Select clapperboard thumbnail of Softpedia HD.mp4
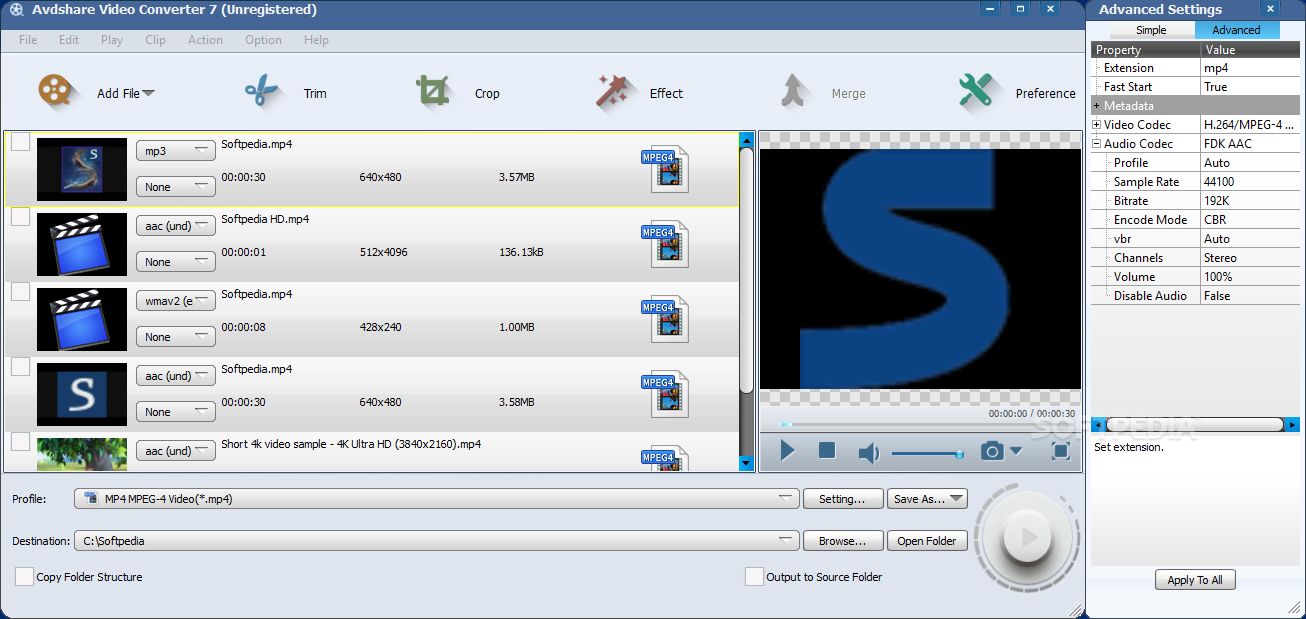 pos(82,244)
